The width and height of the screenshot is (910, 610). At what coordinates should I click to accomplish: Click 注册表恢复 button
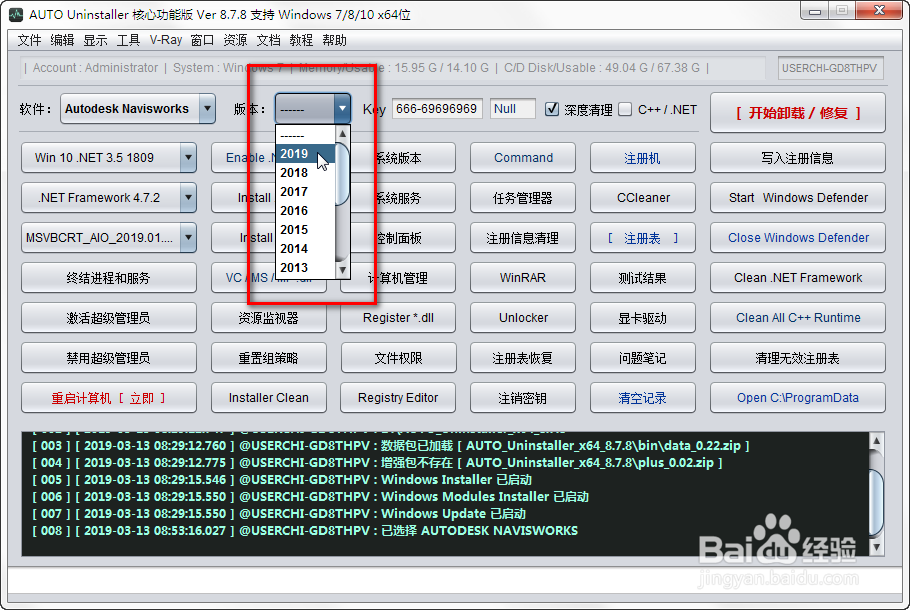(523, 358)
